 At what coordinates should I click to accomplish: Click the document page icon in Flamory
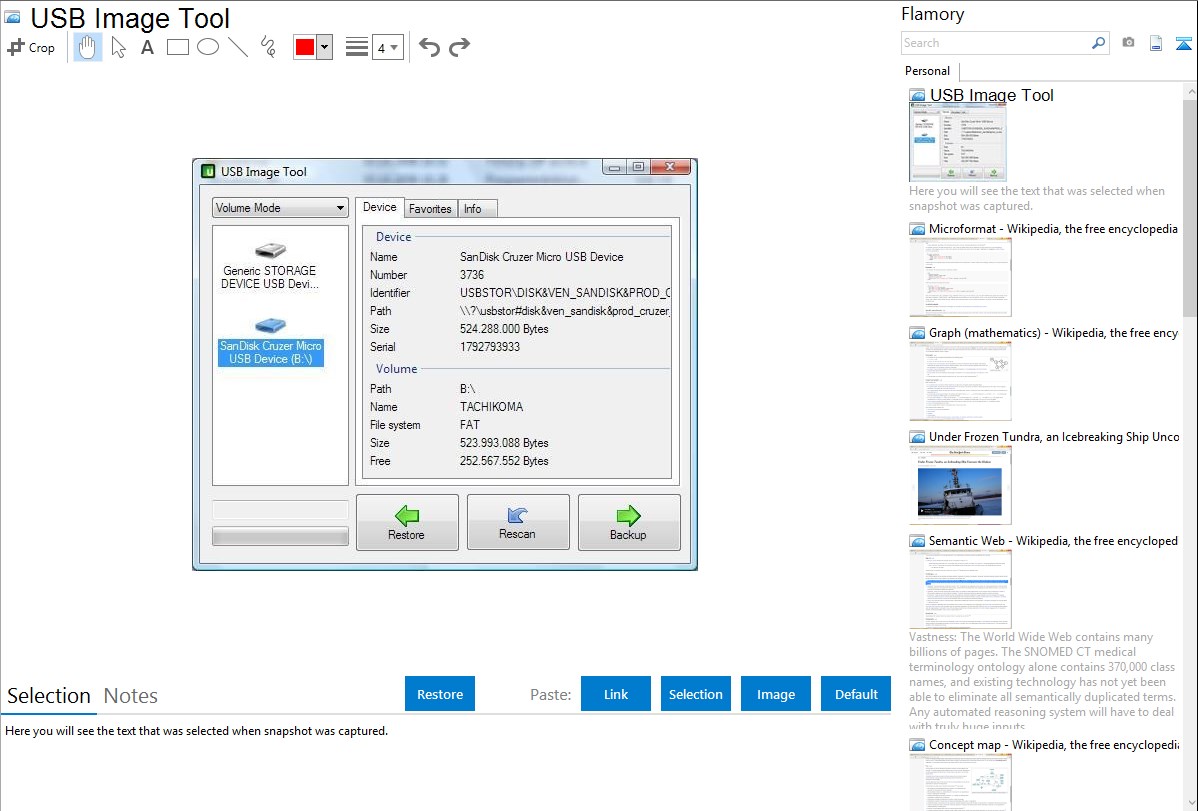(x=1156, y=43)
